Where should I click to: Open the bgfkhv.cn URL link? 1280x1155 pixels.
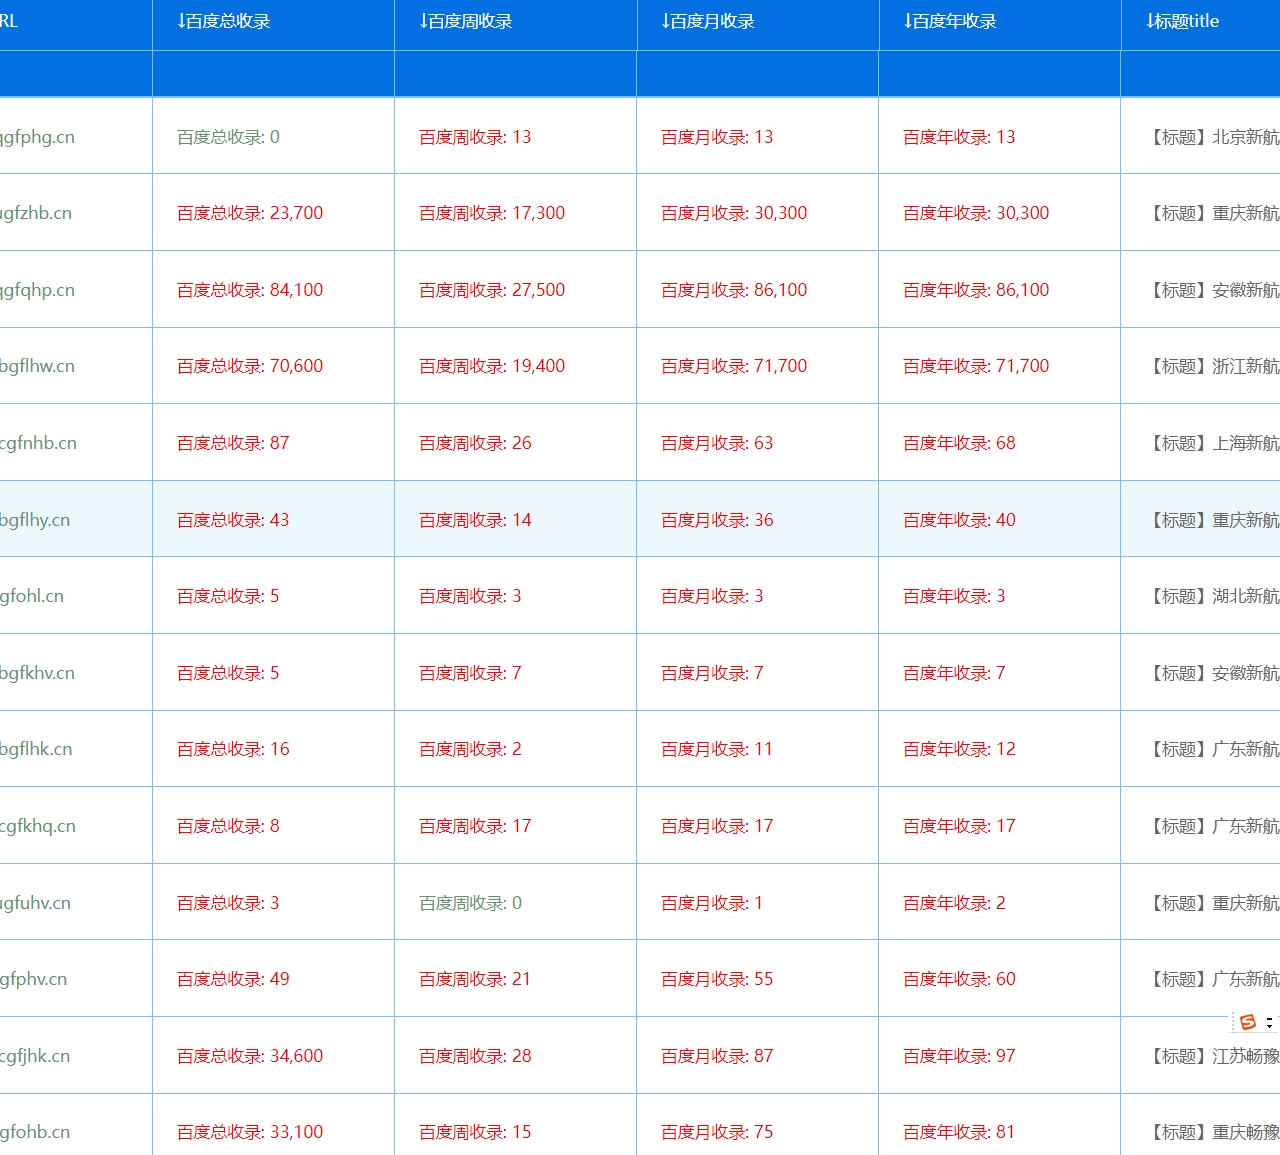click(37, 673)
